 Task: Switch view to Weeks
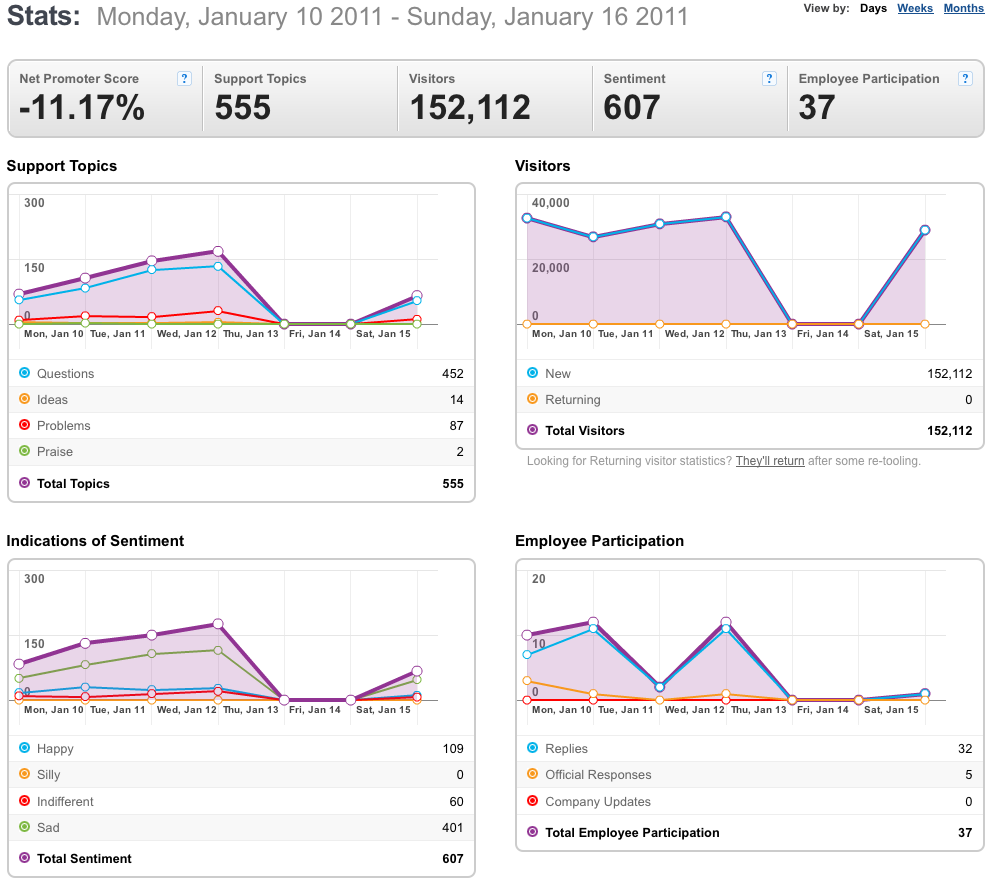click(x=915, y=8)
